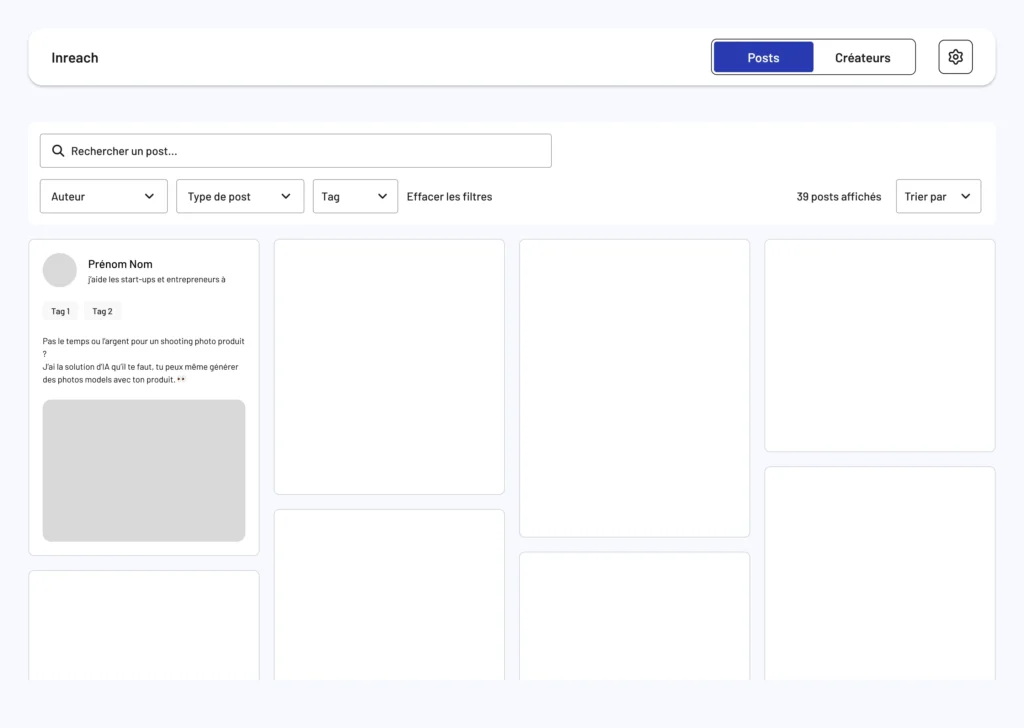Click the Prénom Nom profile avatar
The width and height of the screenshot is (1024, 728).
(x=60, y=270)
